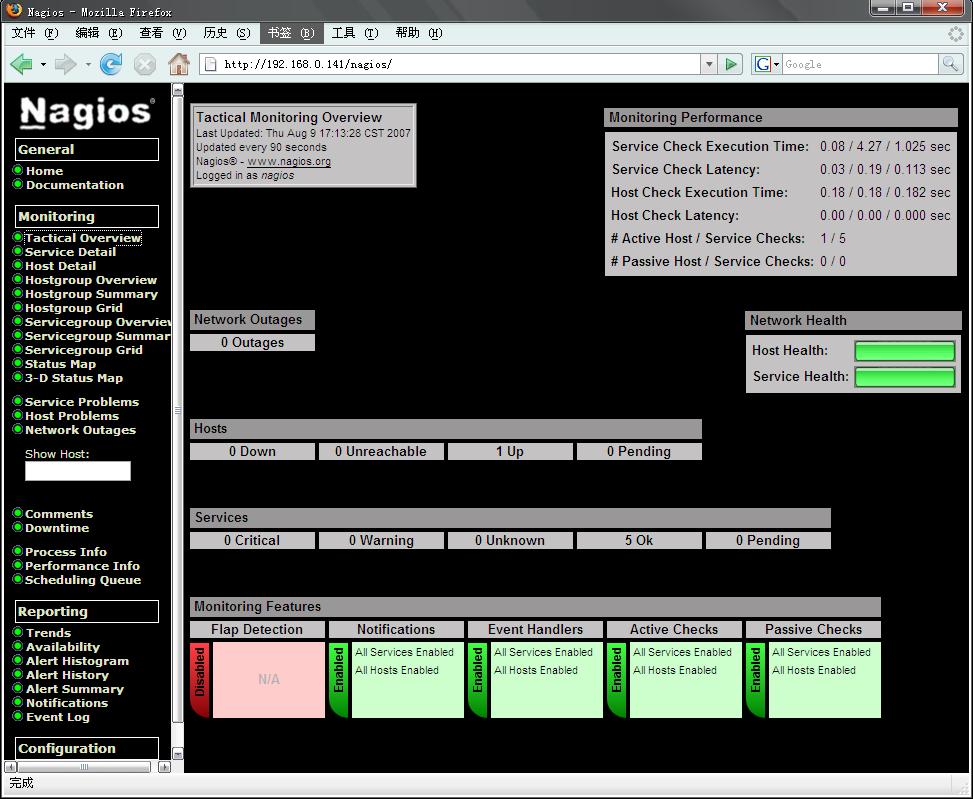Screen dimensions: 973x799
Task: Click the green Go arrow button
Action: pyautogui.click(x=731, y=64)
